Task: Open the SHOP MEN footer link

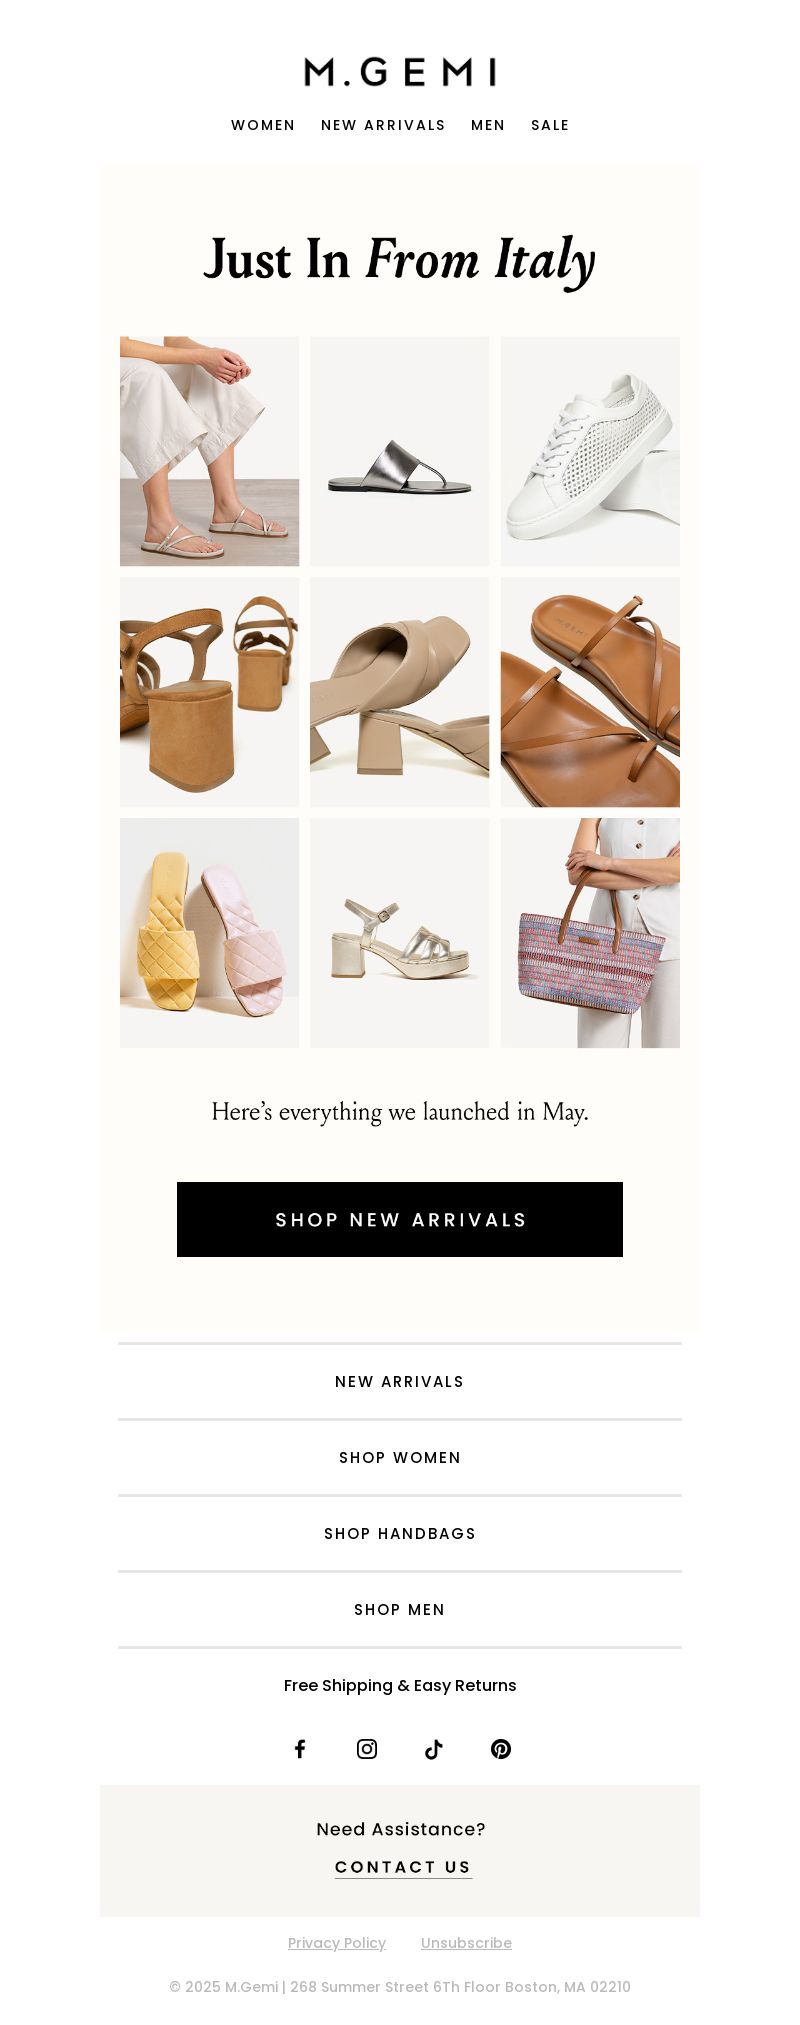Action: [400, 1610]
